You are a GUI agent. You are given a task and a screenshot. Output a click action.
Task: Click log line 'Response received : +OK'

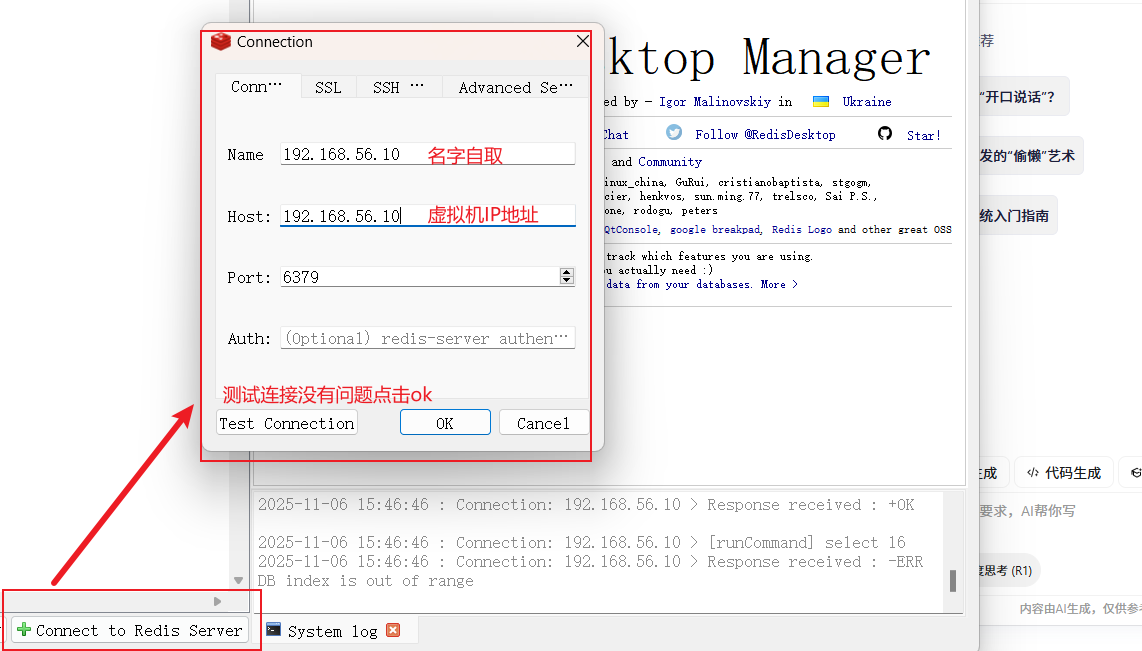pyautogui.click(x=586, y=505)
